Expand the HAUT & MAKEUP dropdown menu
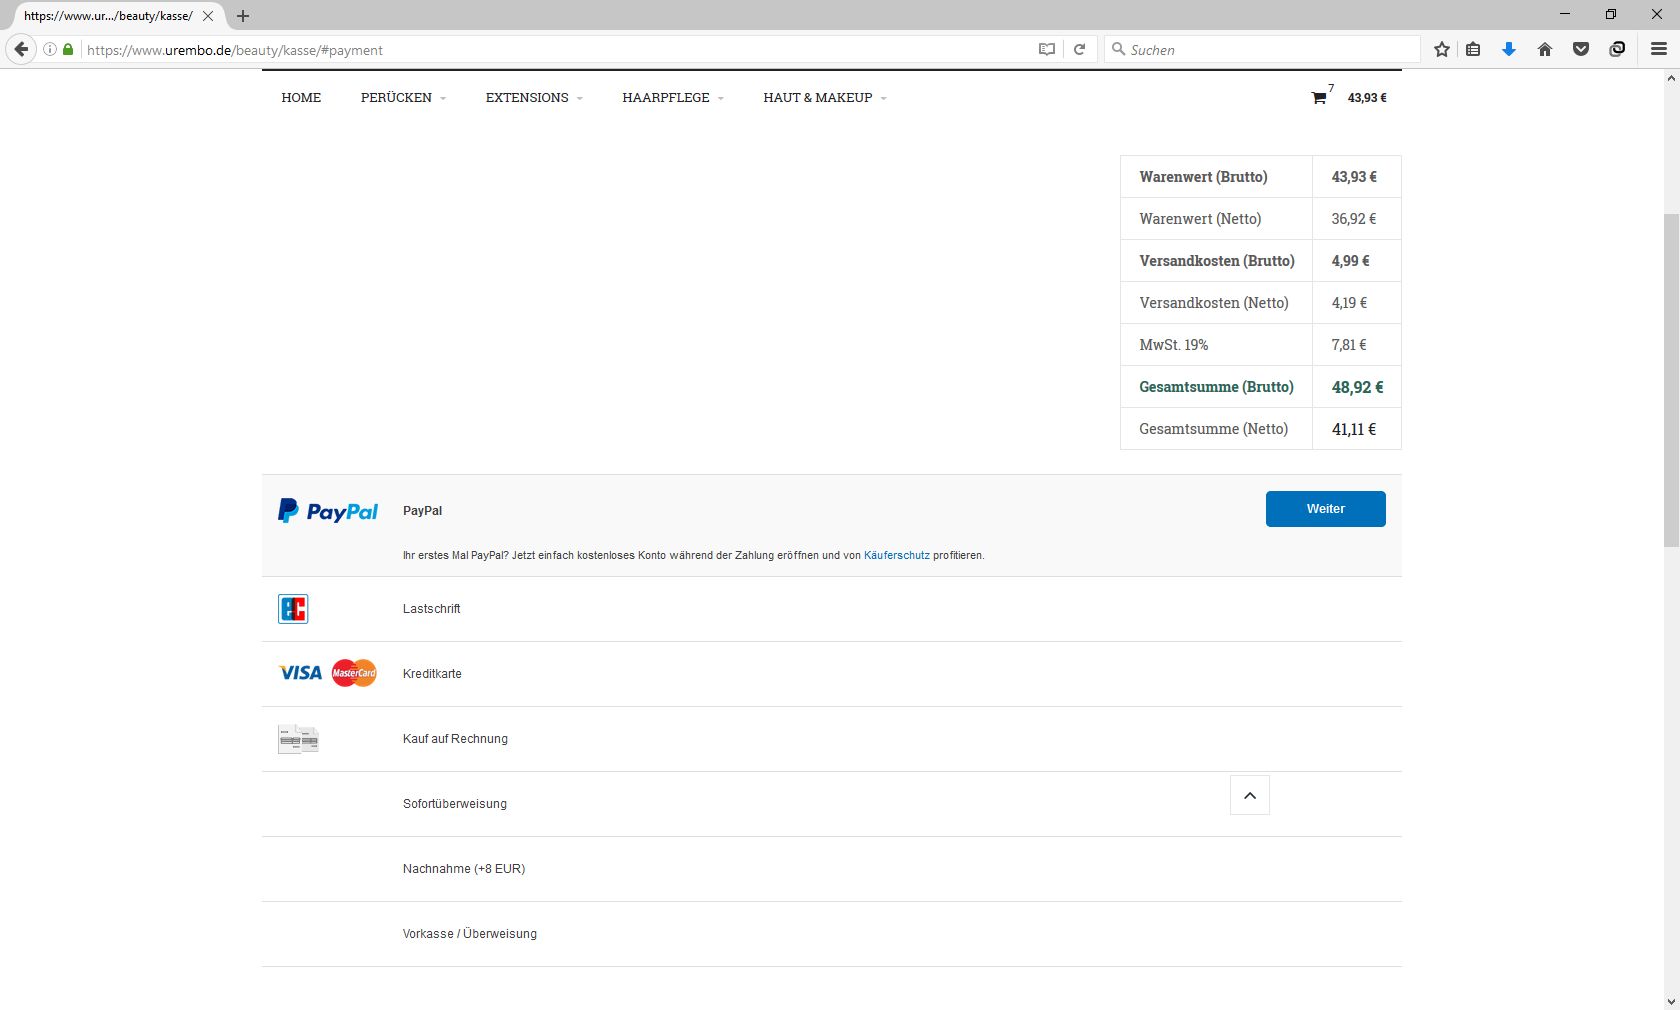Screen dimensions: 1680x1010 (825, 97)
